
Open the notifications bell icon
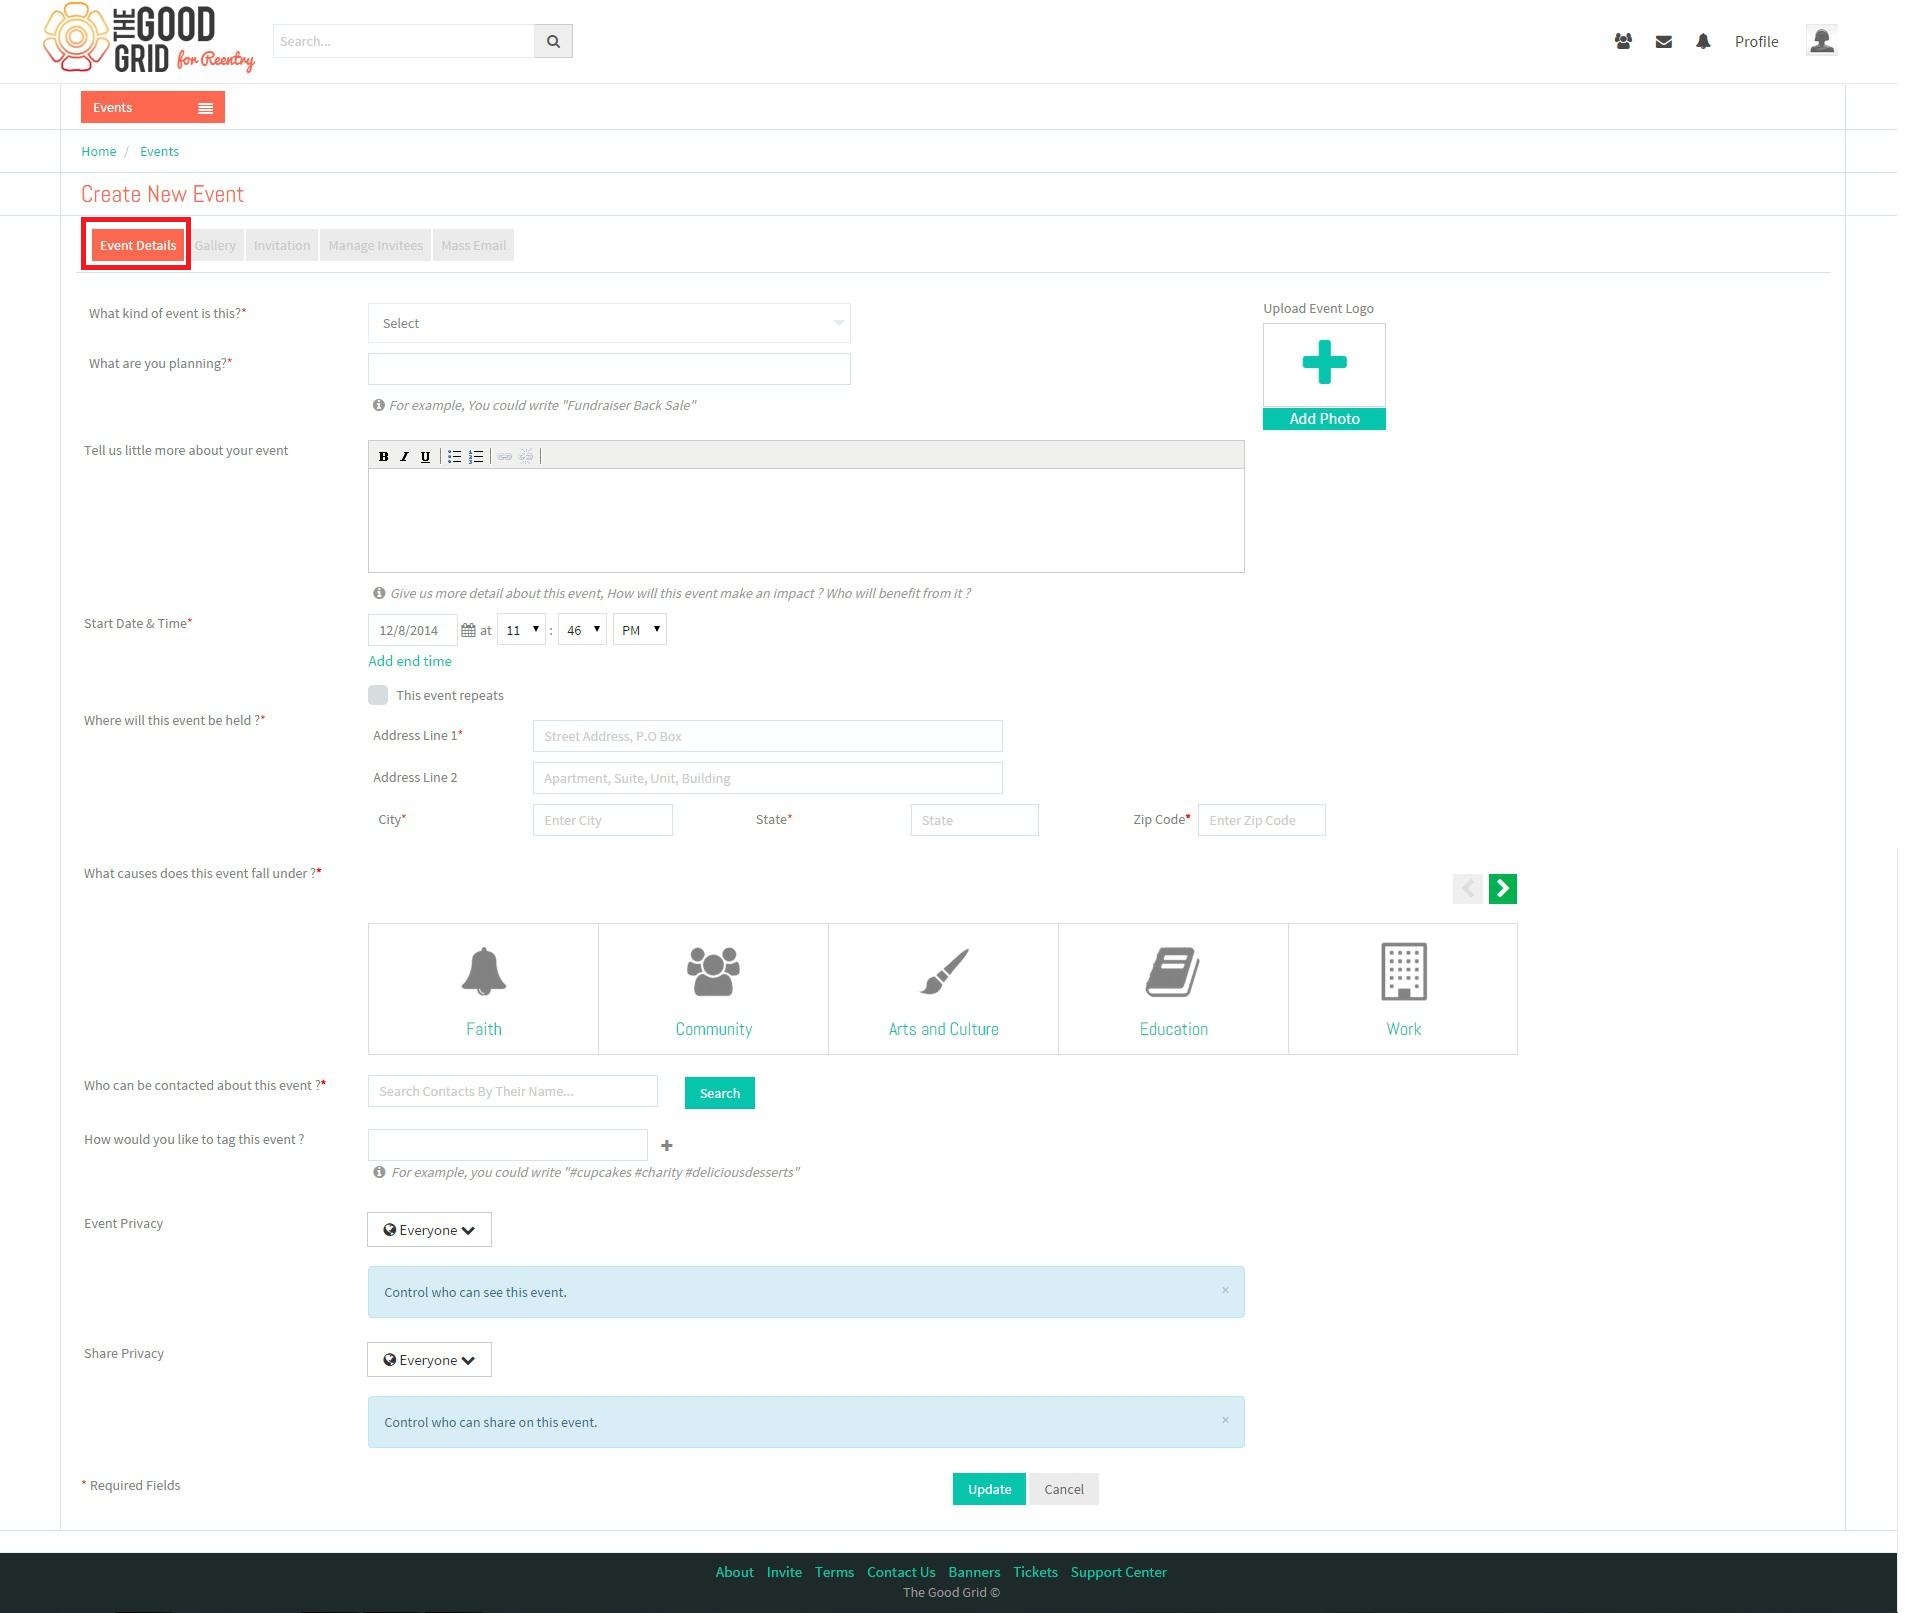coord(1703,41)
